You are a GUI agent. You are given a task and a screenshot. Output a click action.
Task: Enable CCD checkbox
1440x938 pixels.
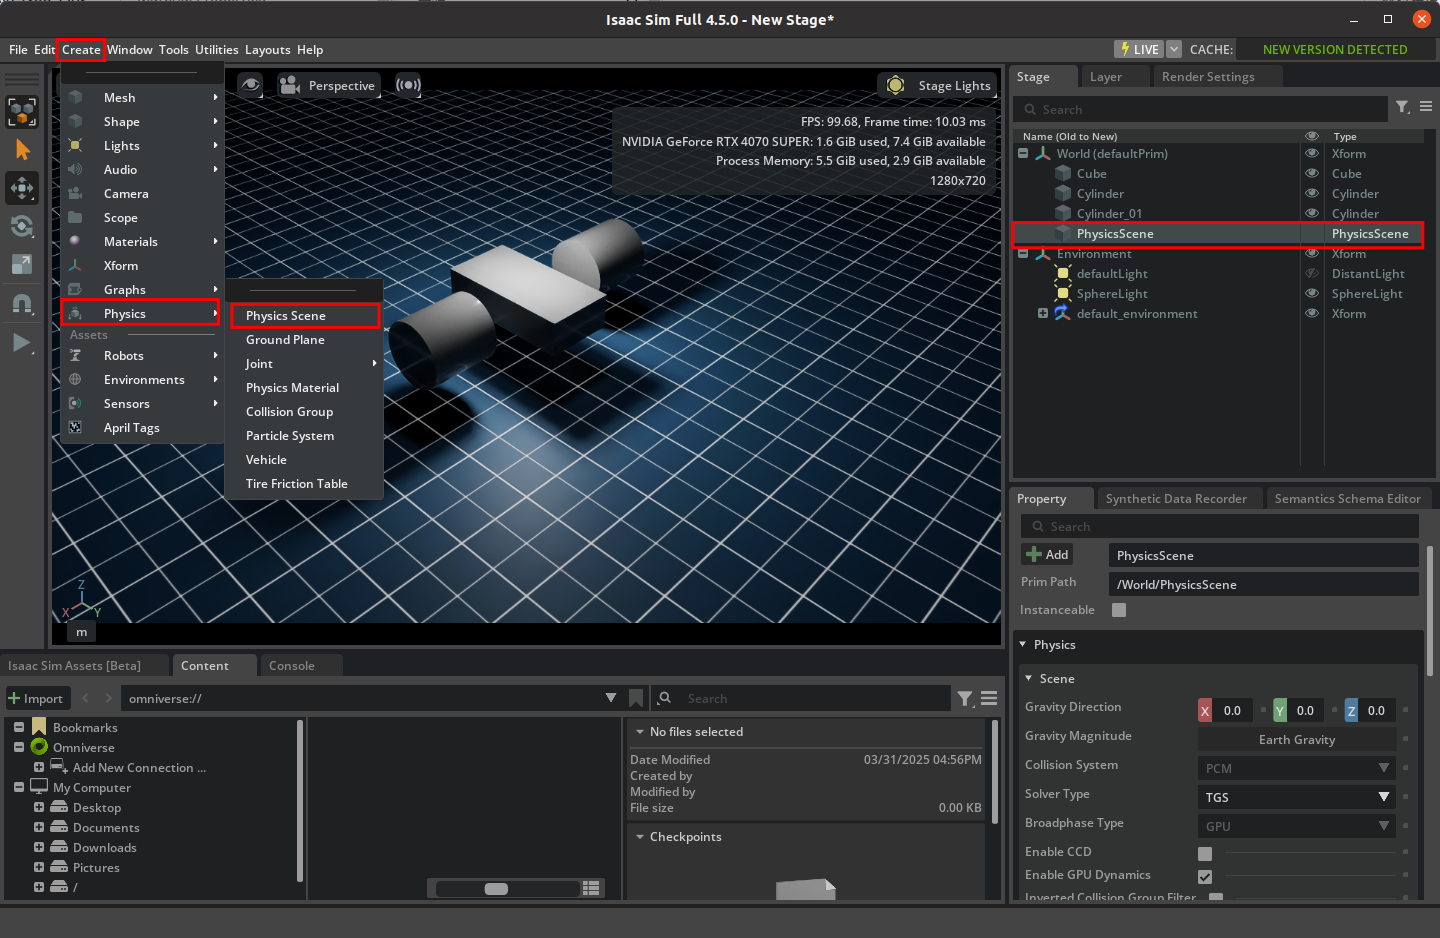pyautogui.click(x=1205, y=853)
